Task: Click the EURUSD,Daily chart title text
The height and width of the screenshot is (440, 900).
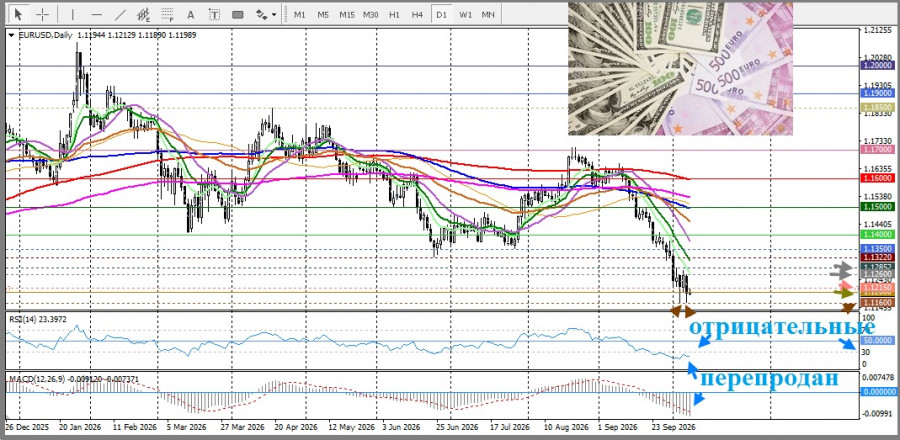Action: (45, 35)
